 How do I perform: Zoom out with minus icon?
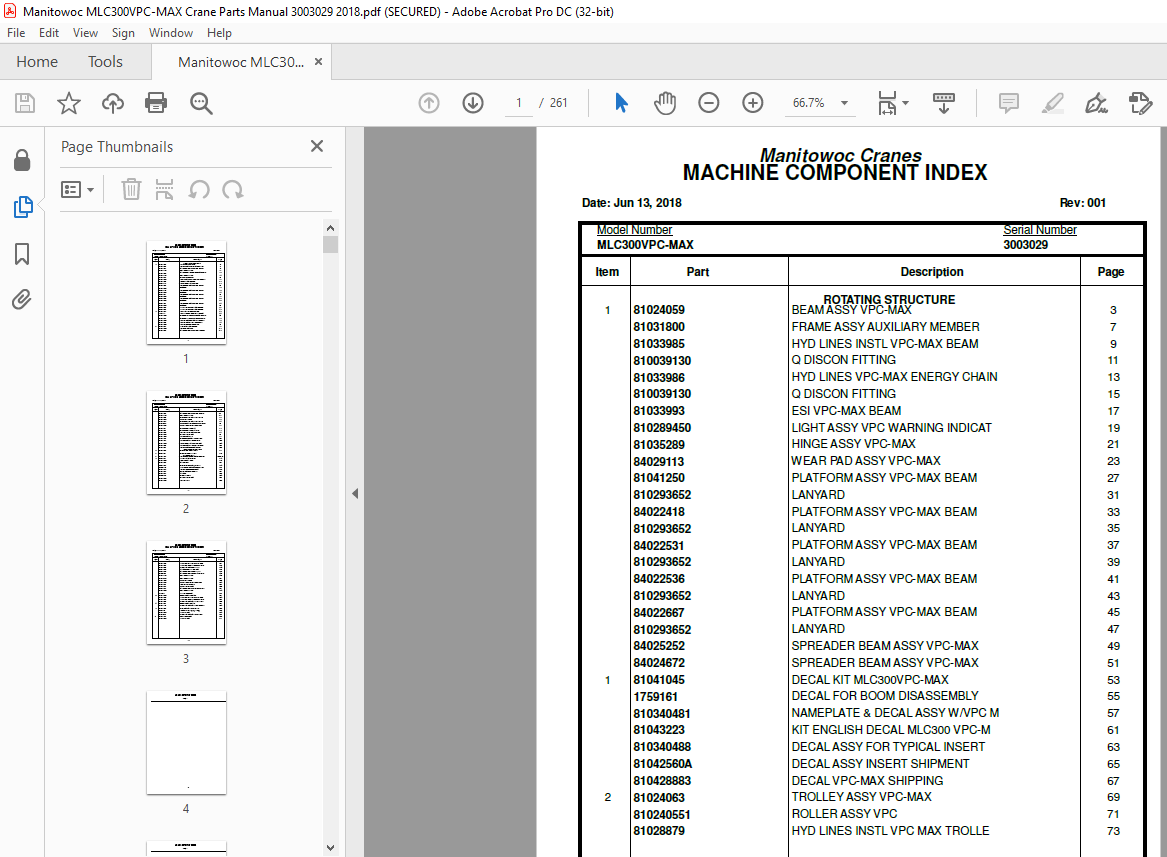(709, 103)
